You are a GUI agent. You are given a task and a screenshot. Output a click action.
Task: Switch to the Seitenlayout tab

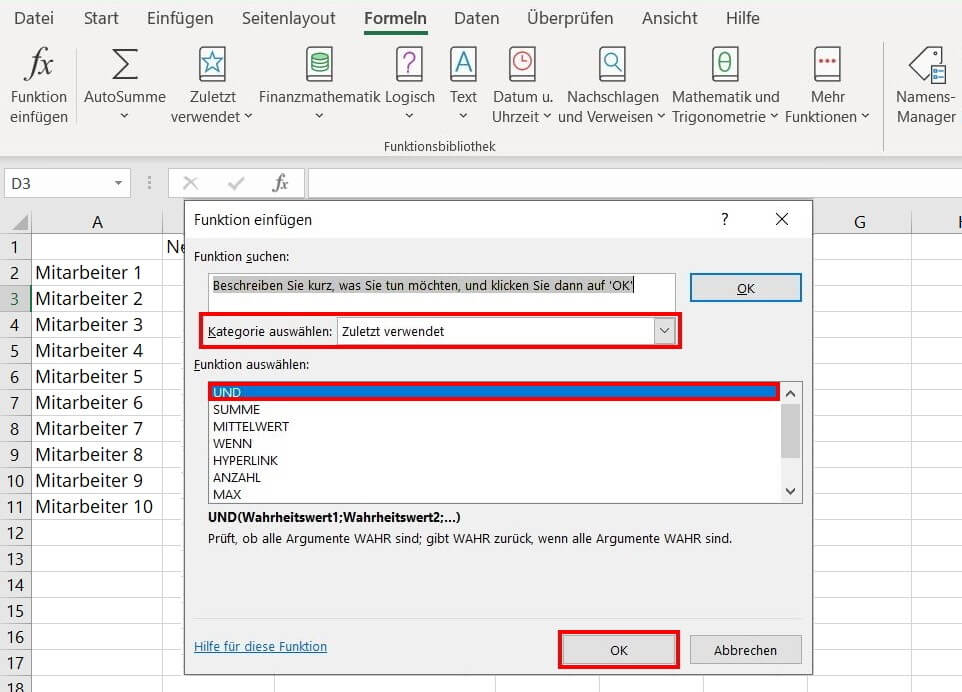point(288,18)
